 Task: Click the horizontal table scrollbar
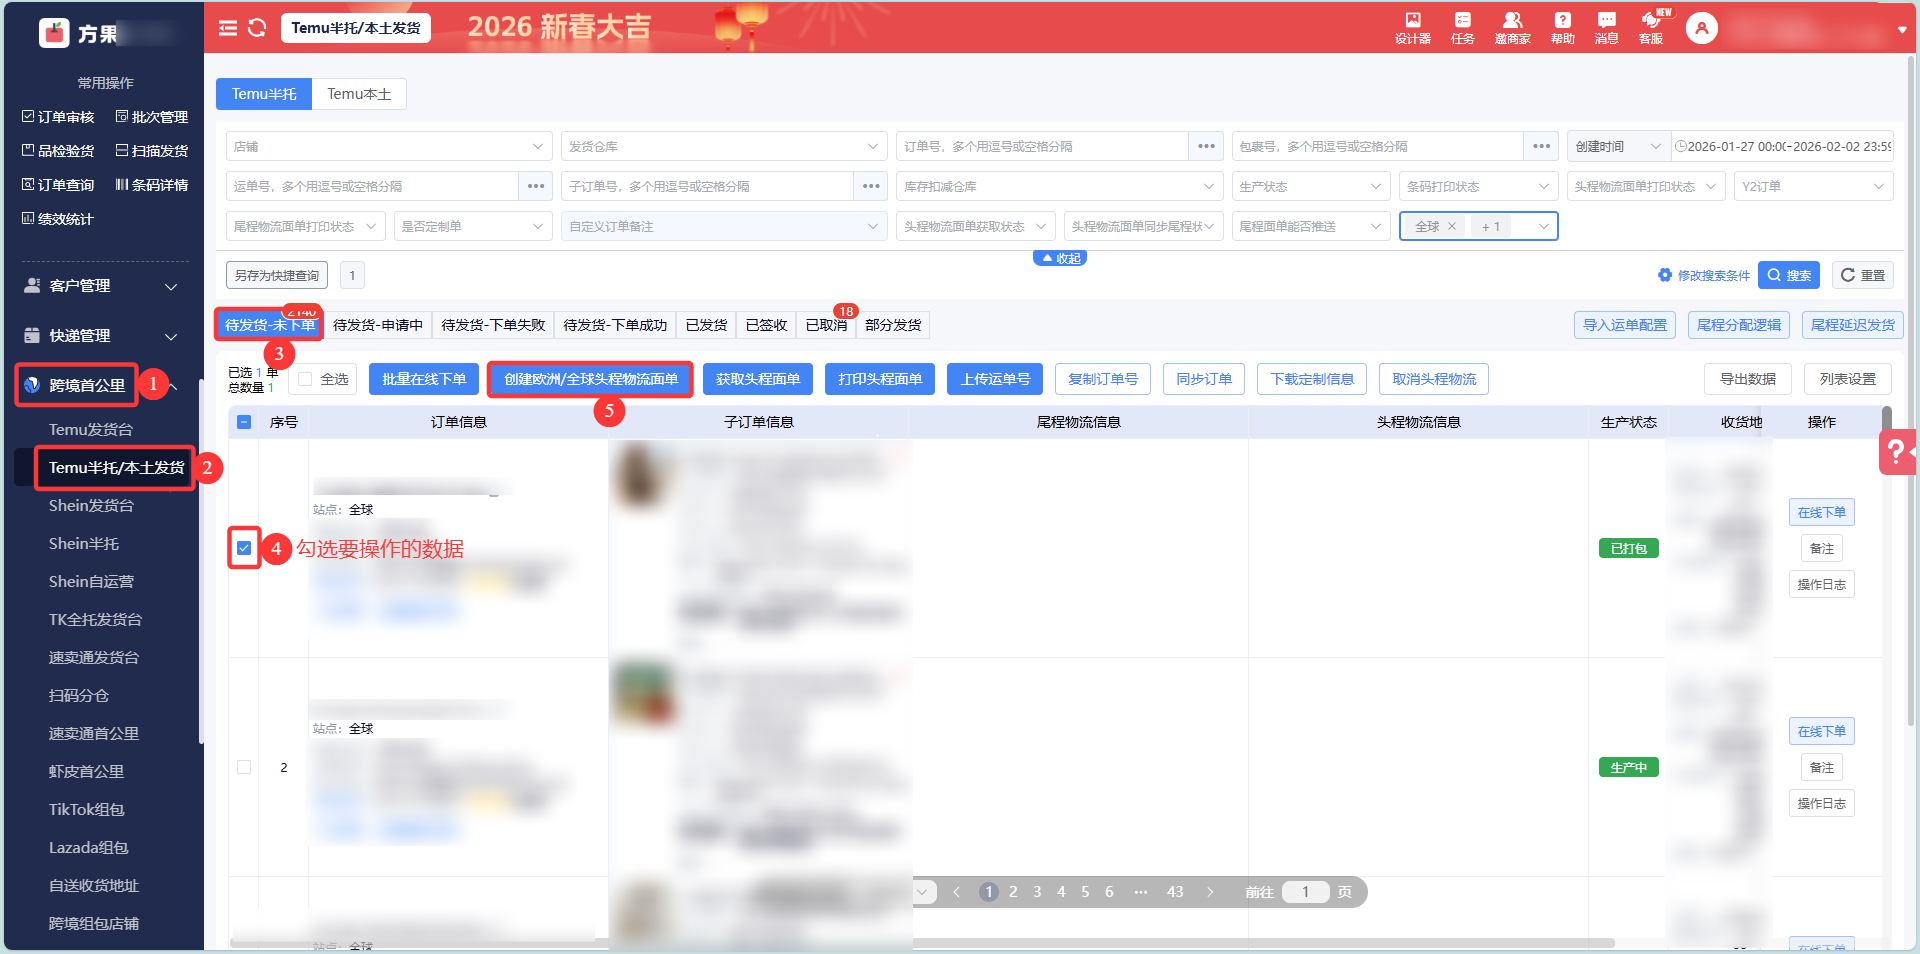922,943
